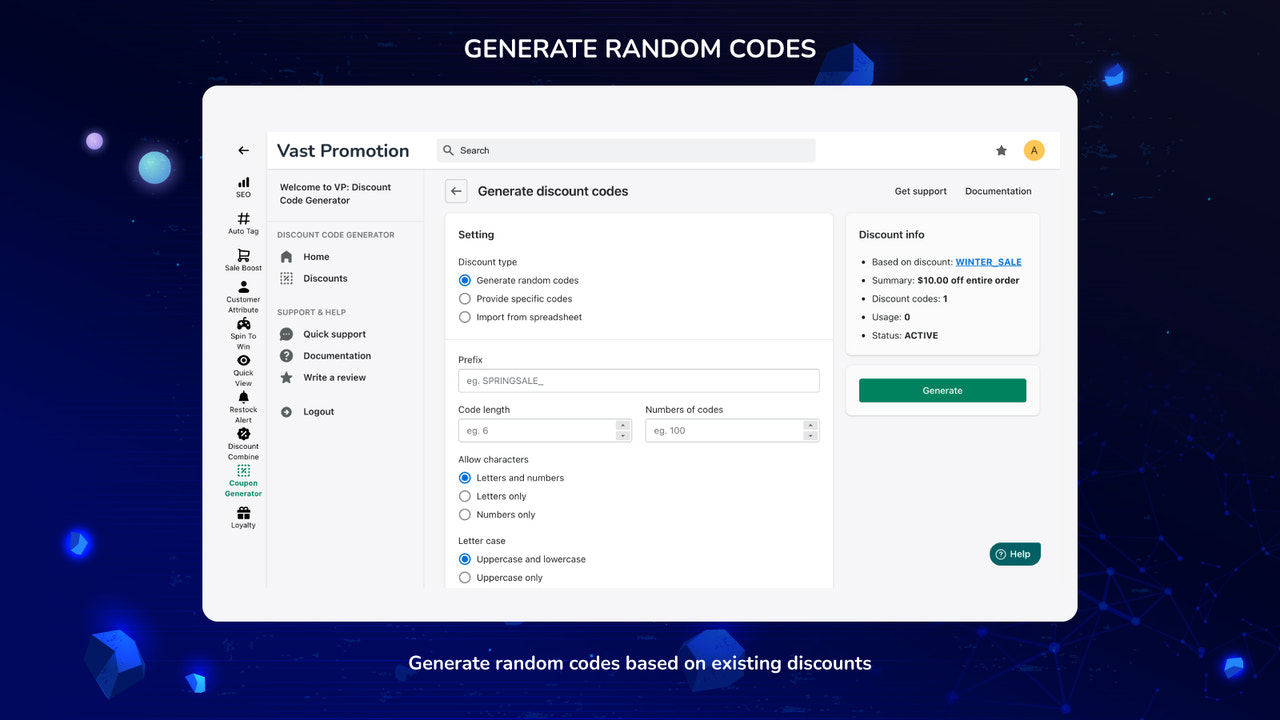Click inside the Prefix input field
The height and width of the screenshot is (720, 1280).
(638, 380)
